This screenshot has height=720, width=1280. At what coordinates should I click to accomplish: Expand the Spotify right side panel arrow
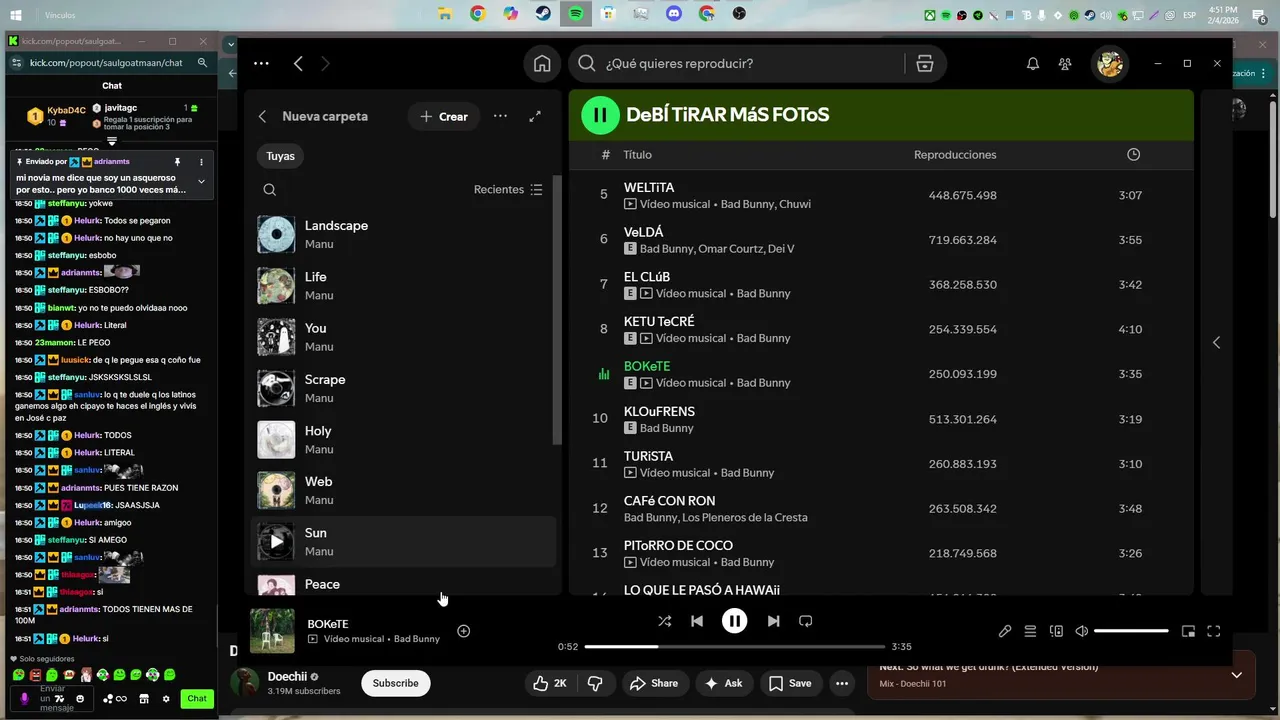[1216, 342]
